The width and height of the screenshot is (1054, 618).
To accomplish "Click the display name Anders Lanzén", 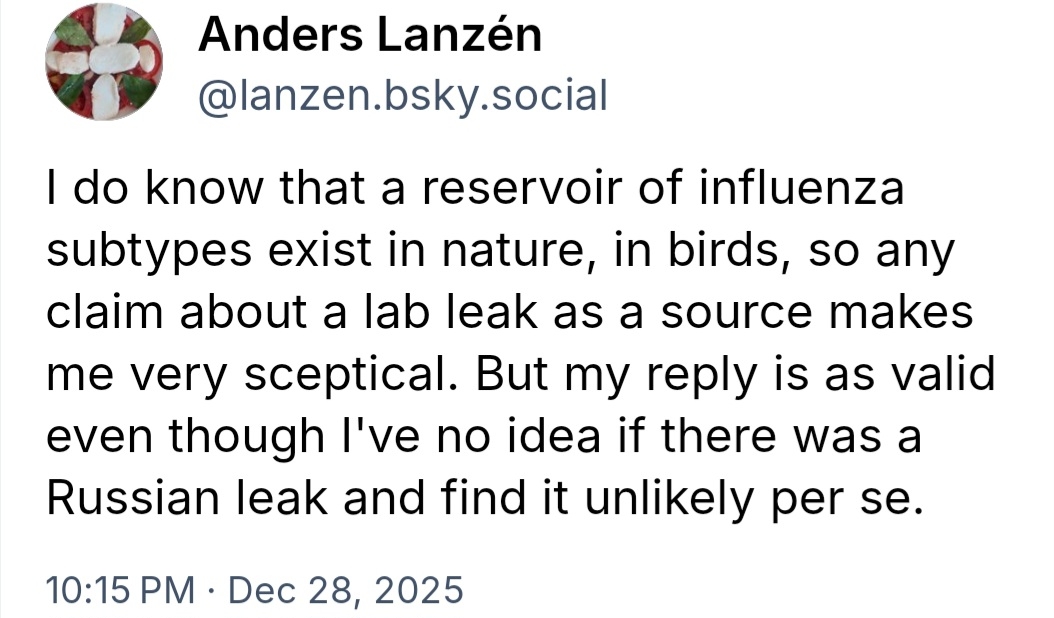I will click(370, 37).
